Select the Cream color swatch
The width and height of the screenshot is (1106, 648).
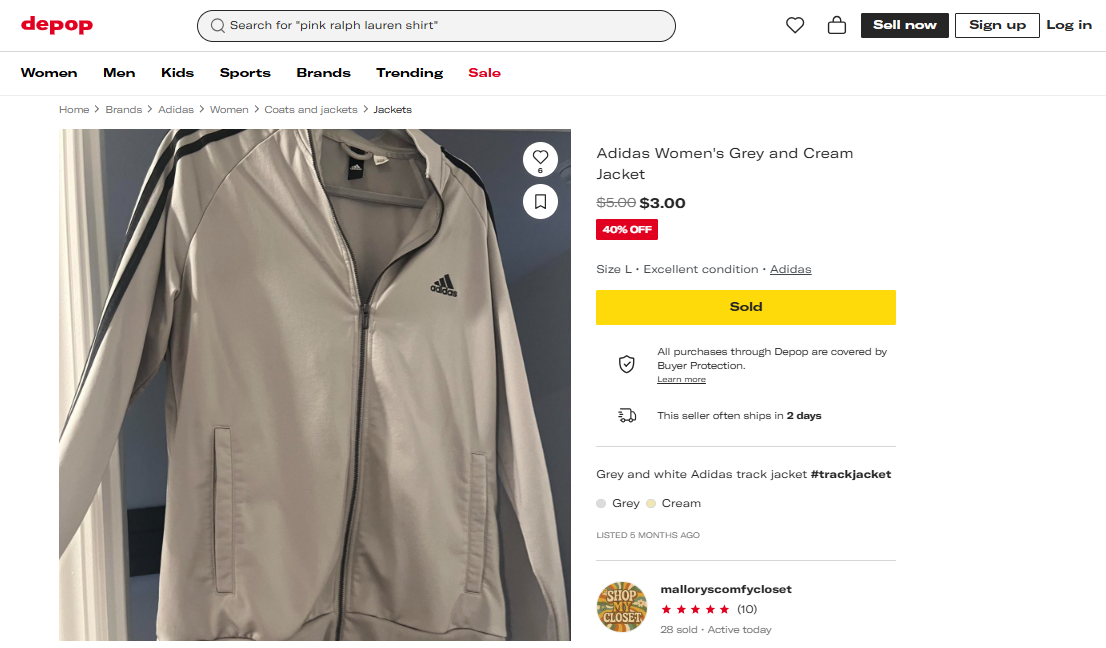651,504
